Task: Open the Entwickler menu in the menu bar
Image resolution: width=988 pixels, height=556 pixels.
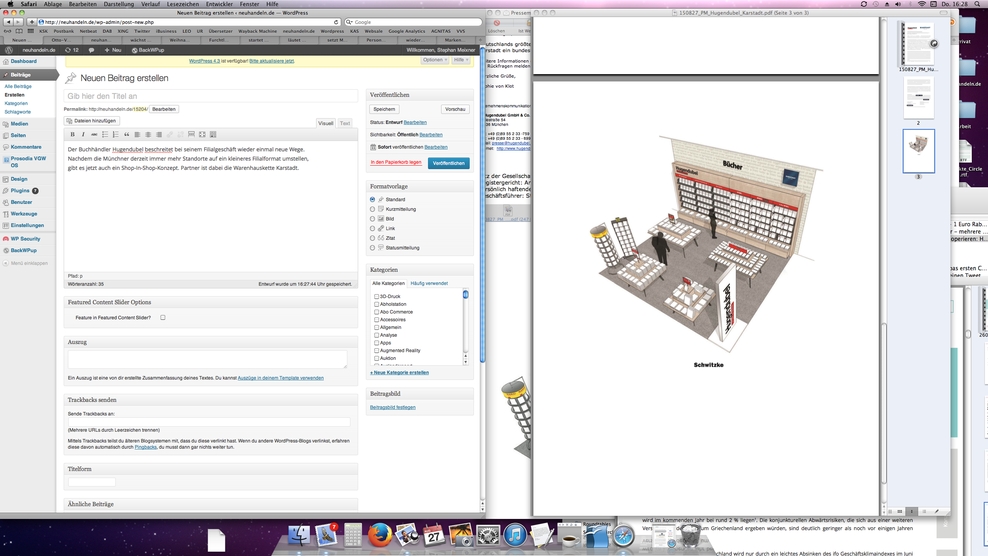Action: coord(219,4)
